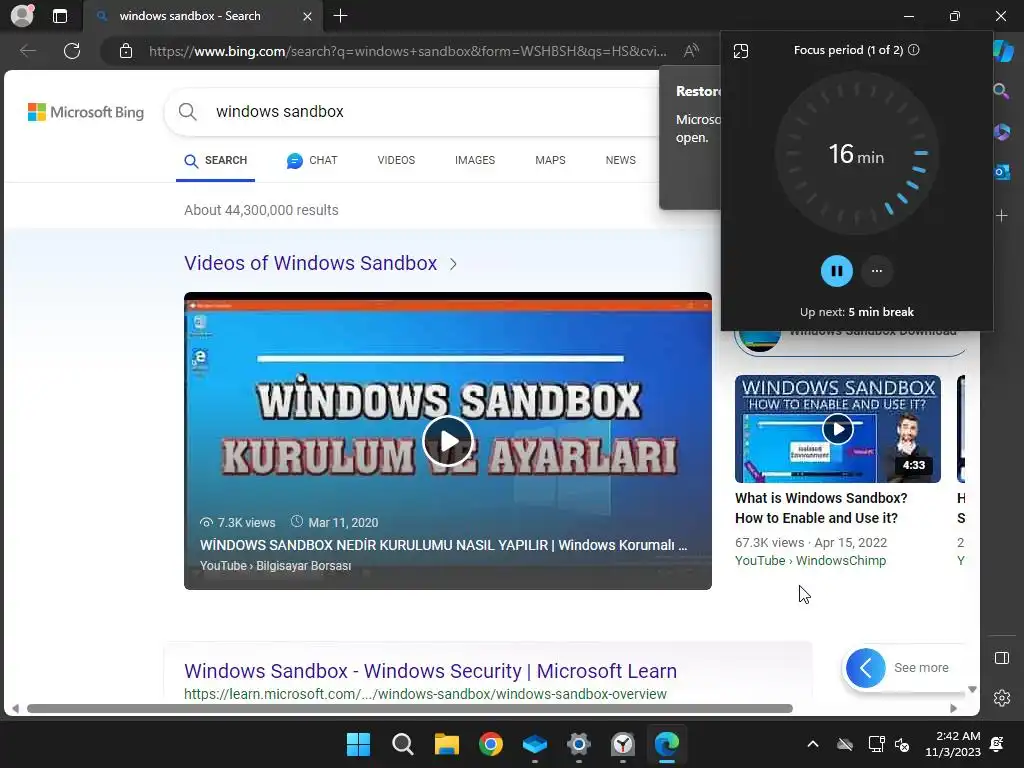
Task: Switch to the MAPS tab
Action: pyautogui.click(x=550, y=160)
